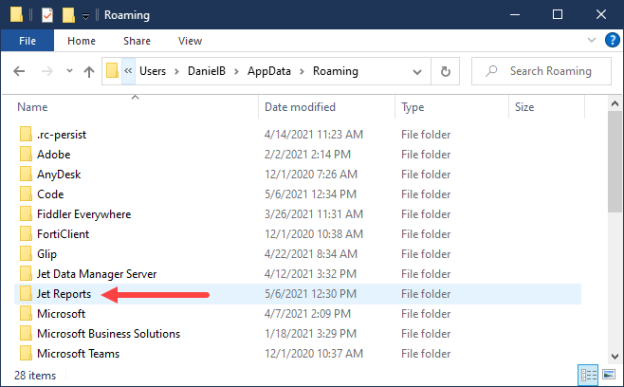The height and width of the screenshot is (387, 624).
Task: Open the address bar history dropdown
Action: 417,72
